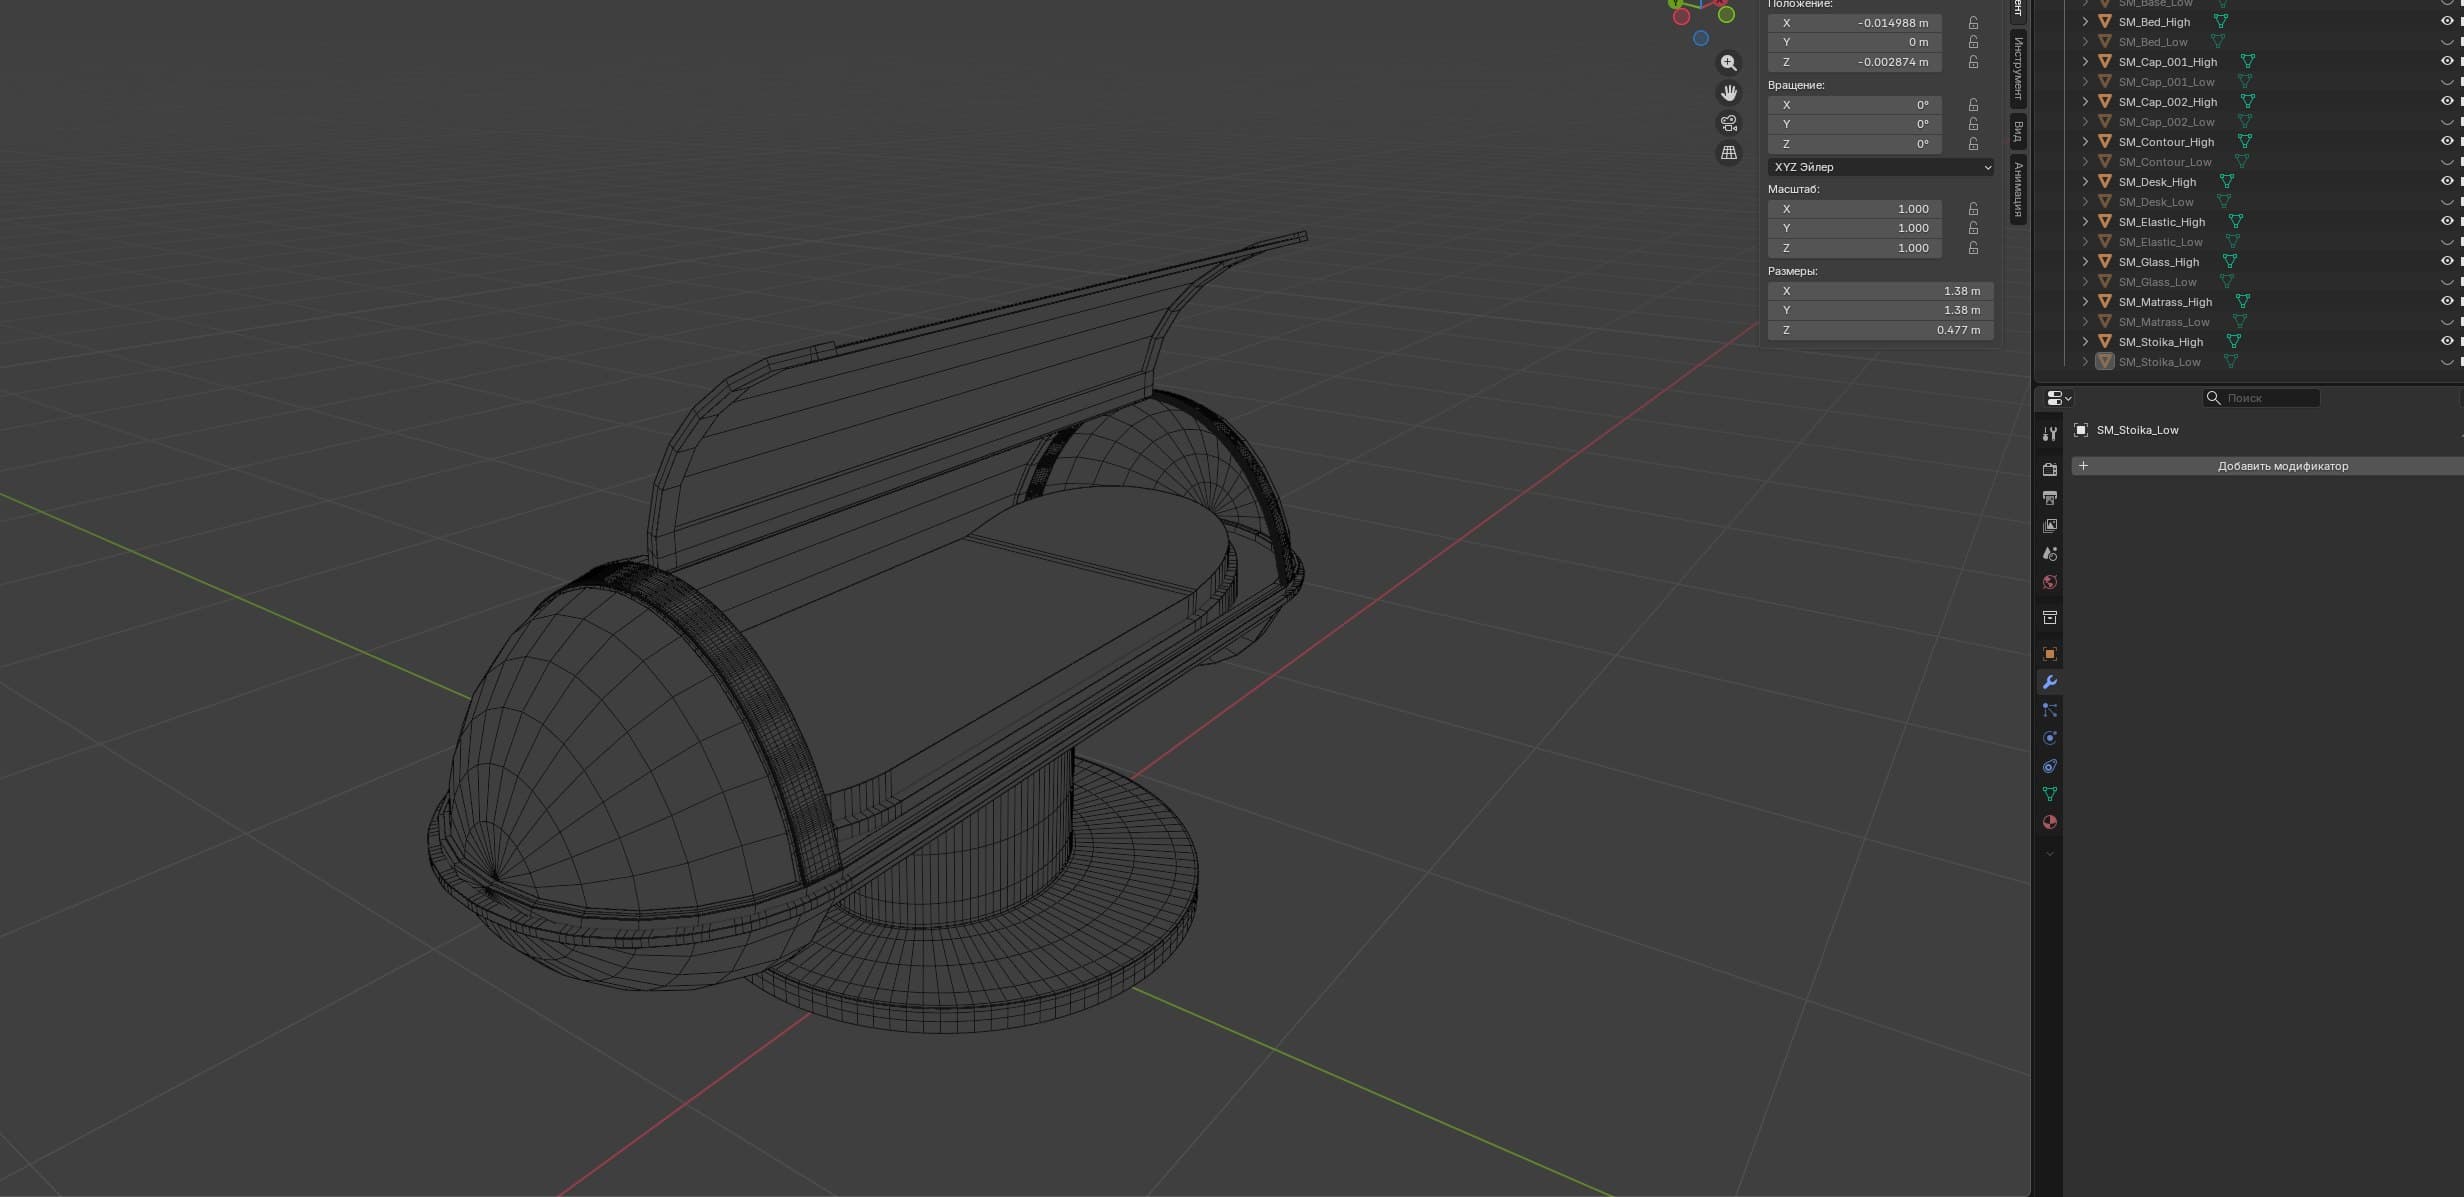Switch to orthographic view with grid icon
2464x1197 pixels.
pos(1729,153)
